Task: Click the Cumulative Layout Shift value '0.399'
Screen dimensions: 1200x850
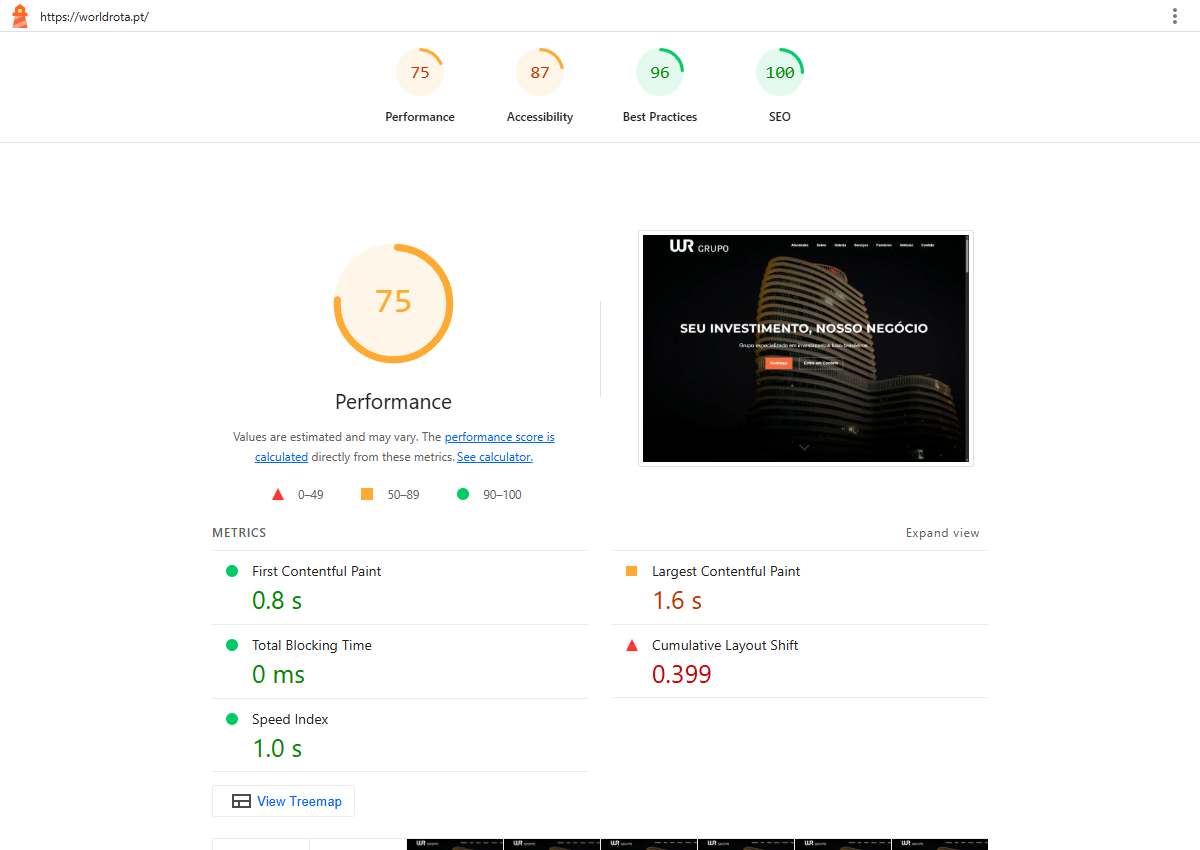Action: pos(682,675)
